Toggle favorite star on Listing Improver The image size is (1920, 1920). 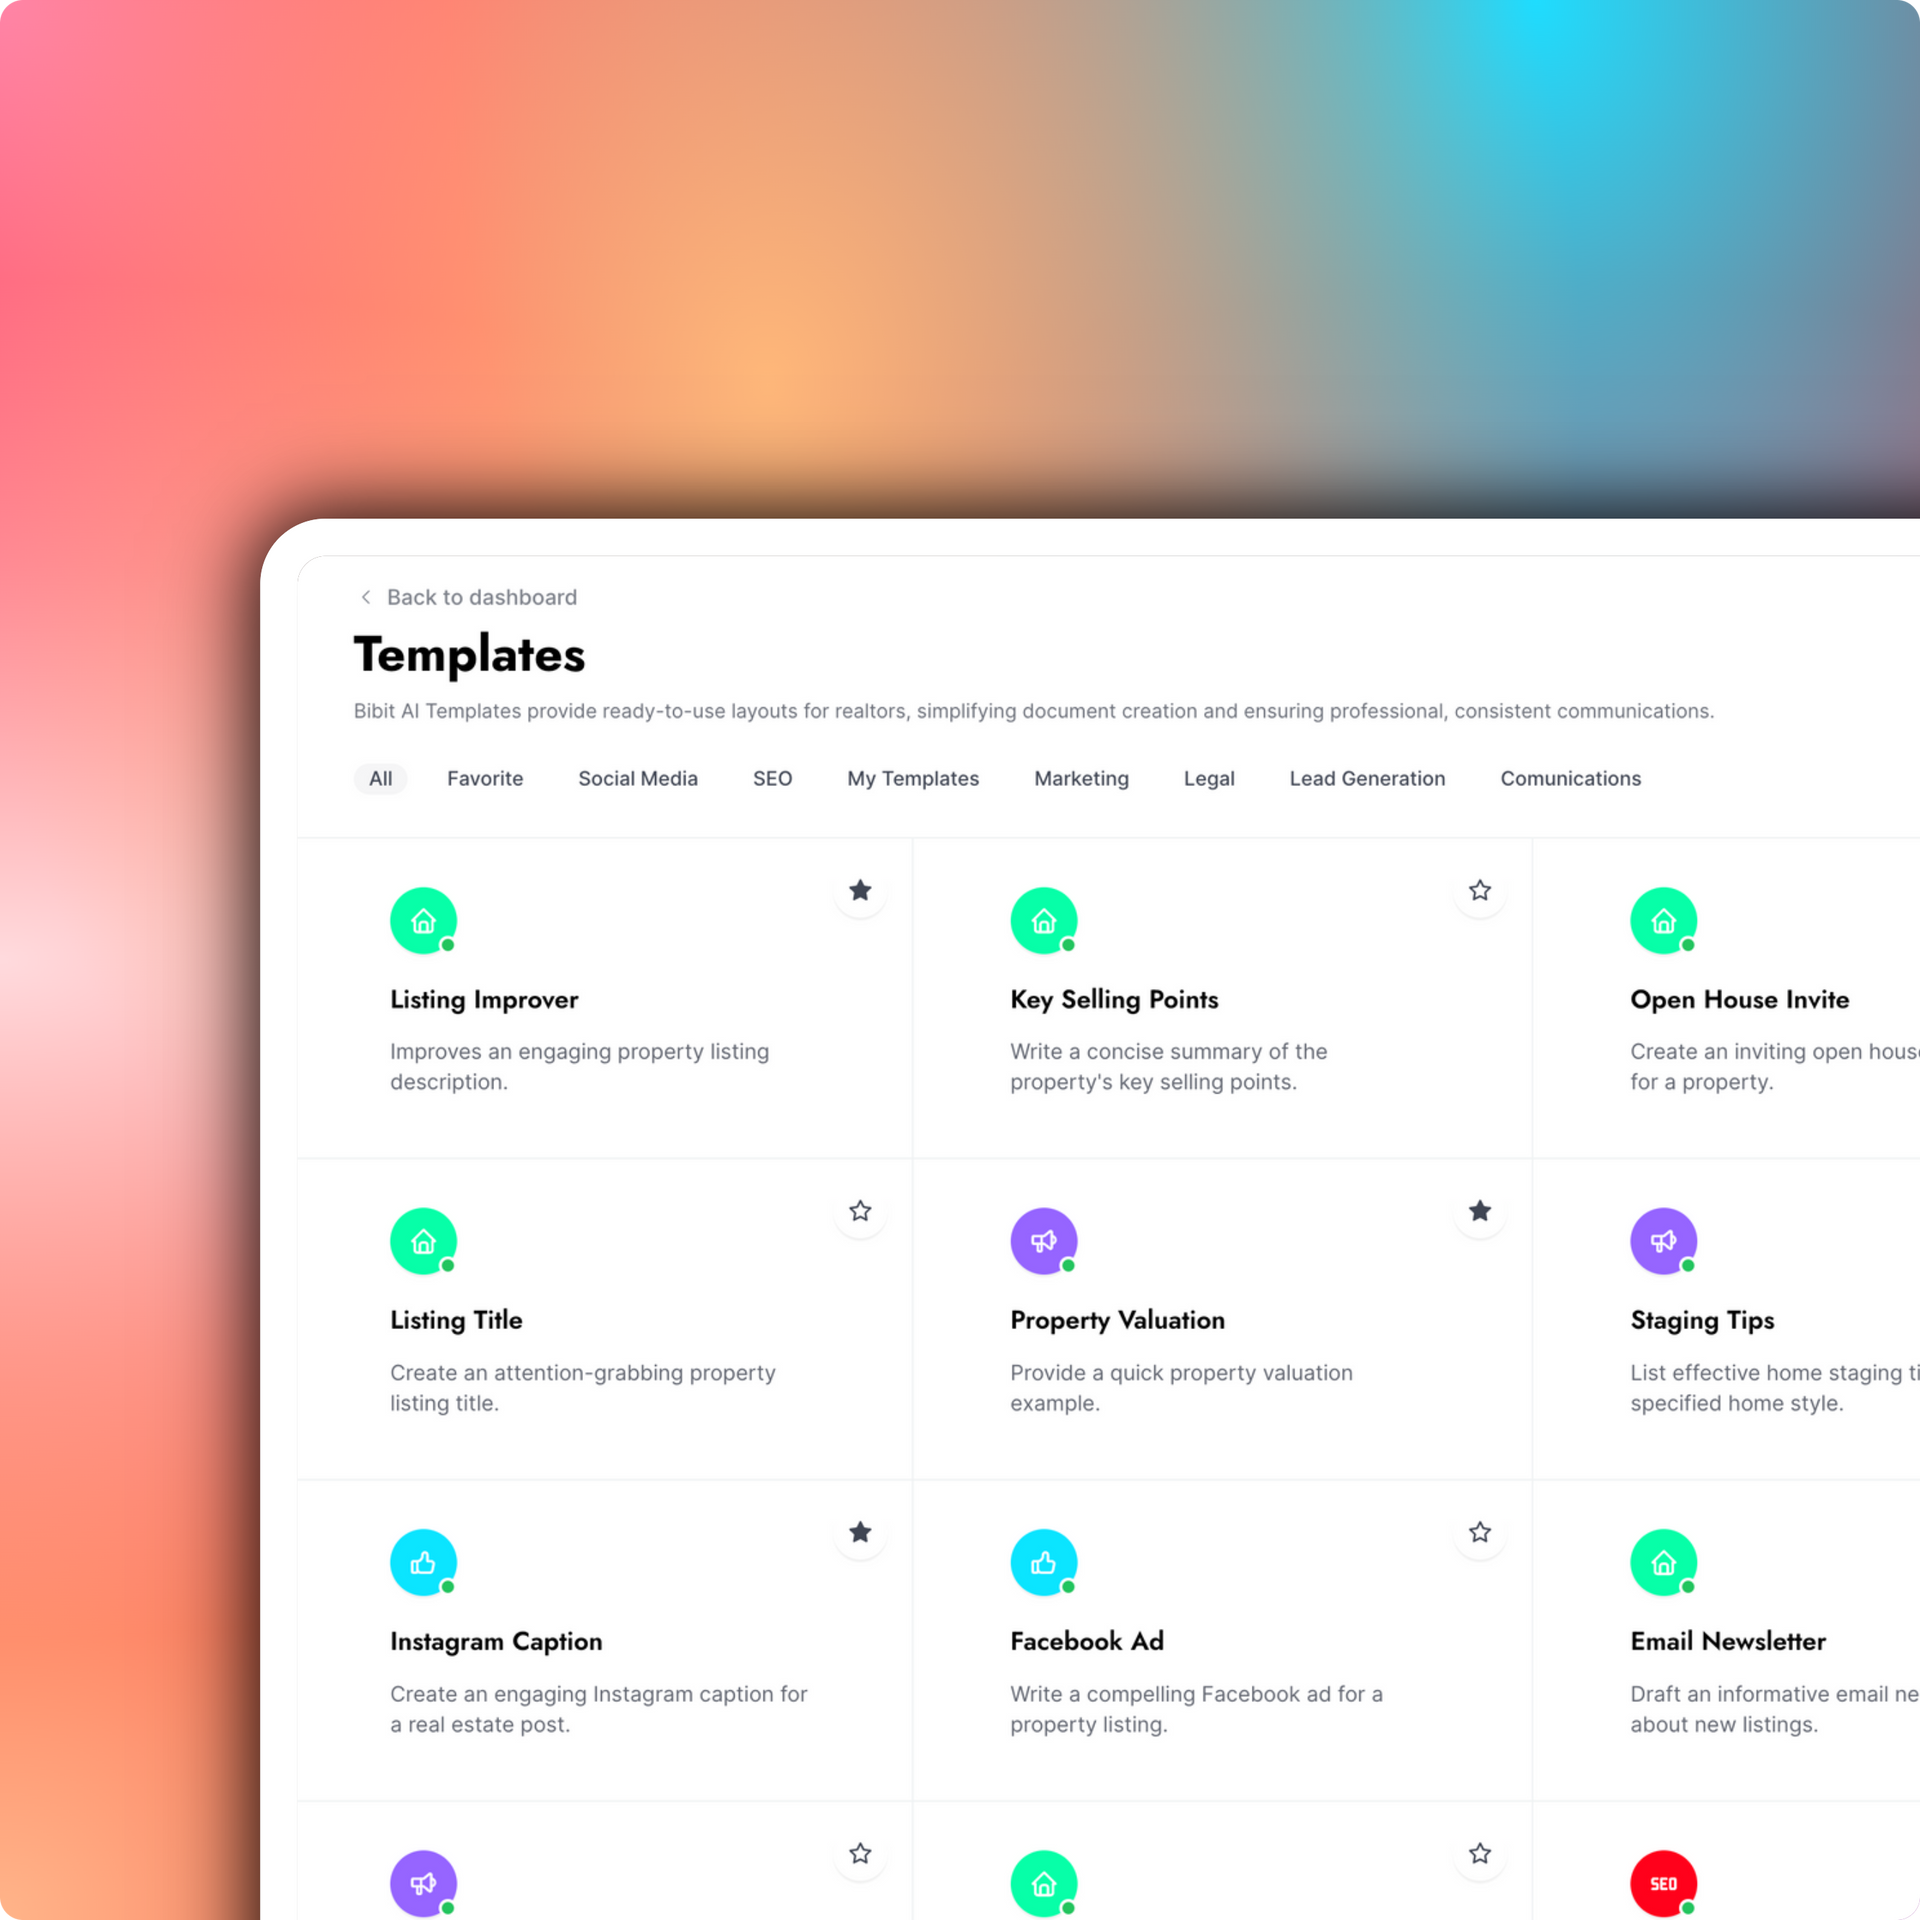click(860, 890)
